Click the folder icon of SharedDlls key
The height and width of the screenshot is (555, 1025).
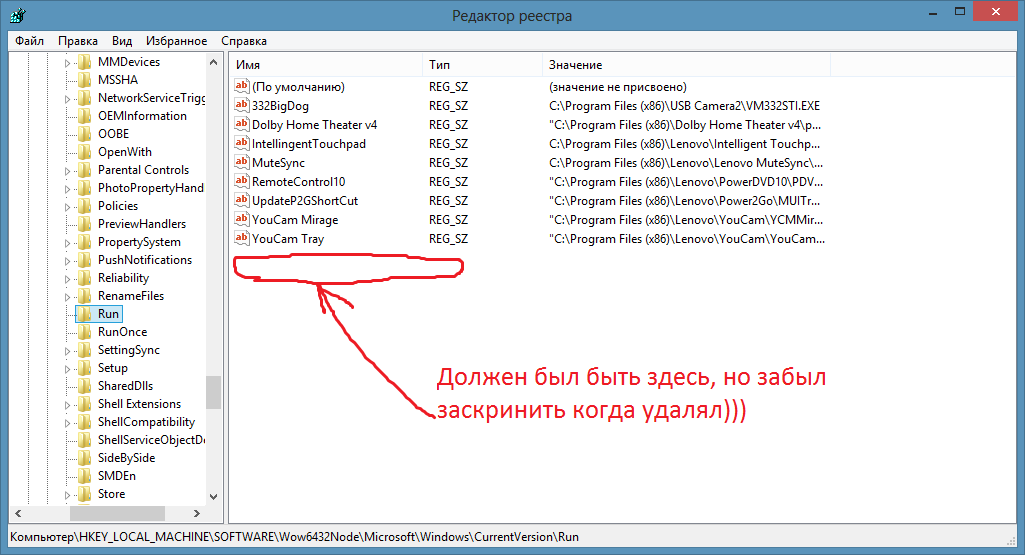point(85,386)
